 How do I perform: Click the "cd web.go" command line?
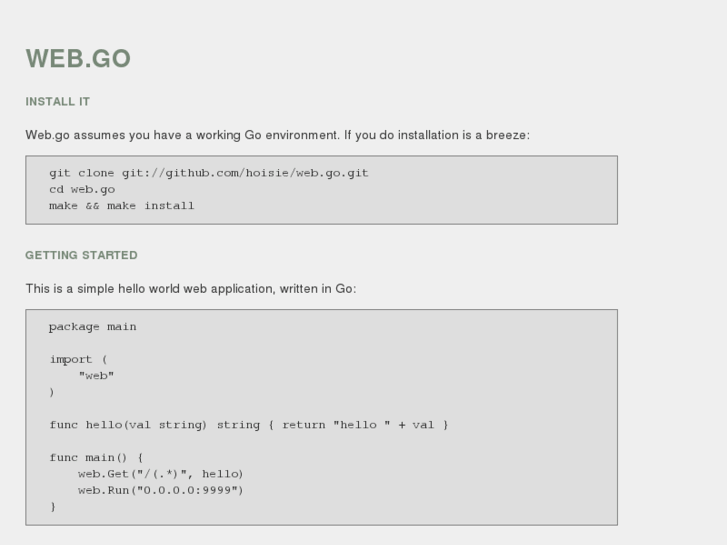click(82, 189)
